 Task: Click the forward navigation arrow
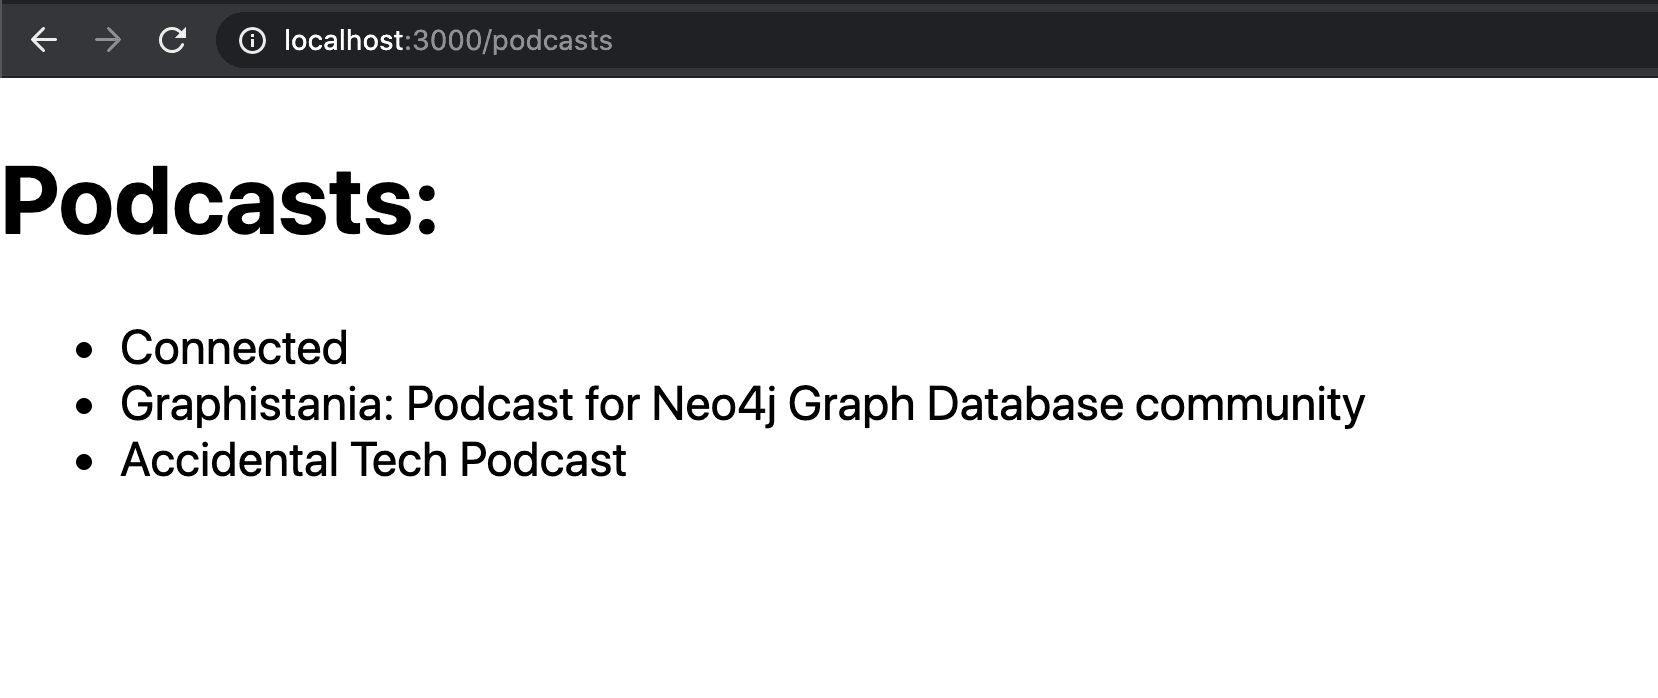108,40
